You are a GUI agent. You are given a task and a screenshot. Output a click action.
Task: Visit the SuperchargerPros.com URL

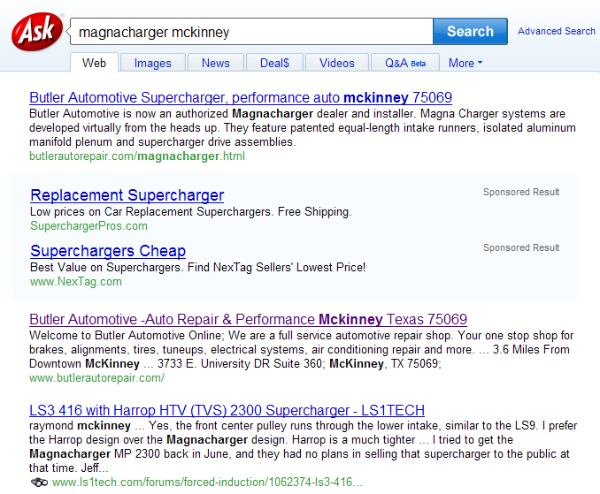coord(89,226)
